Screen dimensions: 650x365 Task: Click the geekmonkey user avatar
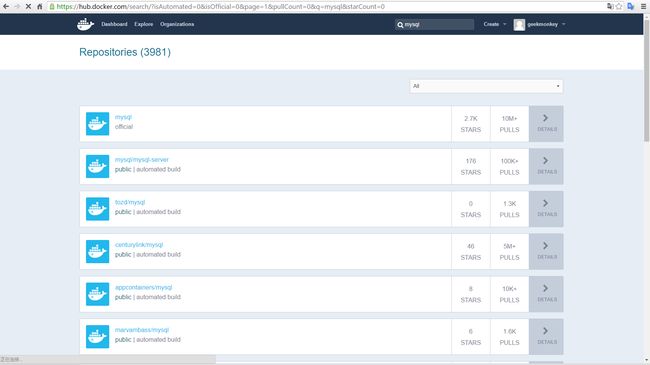pos(519,24)
